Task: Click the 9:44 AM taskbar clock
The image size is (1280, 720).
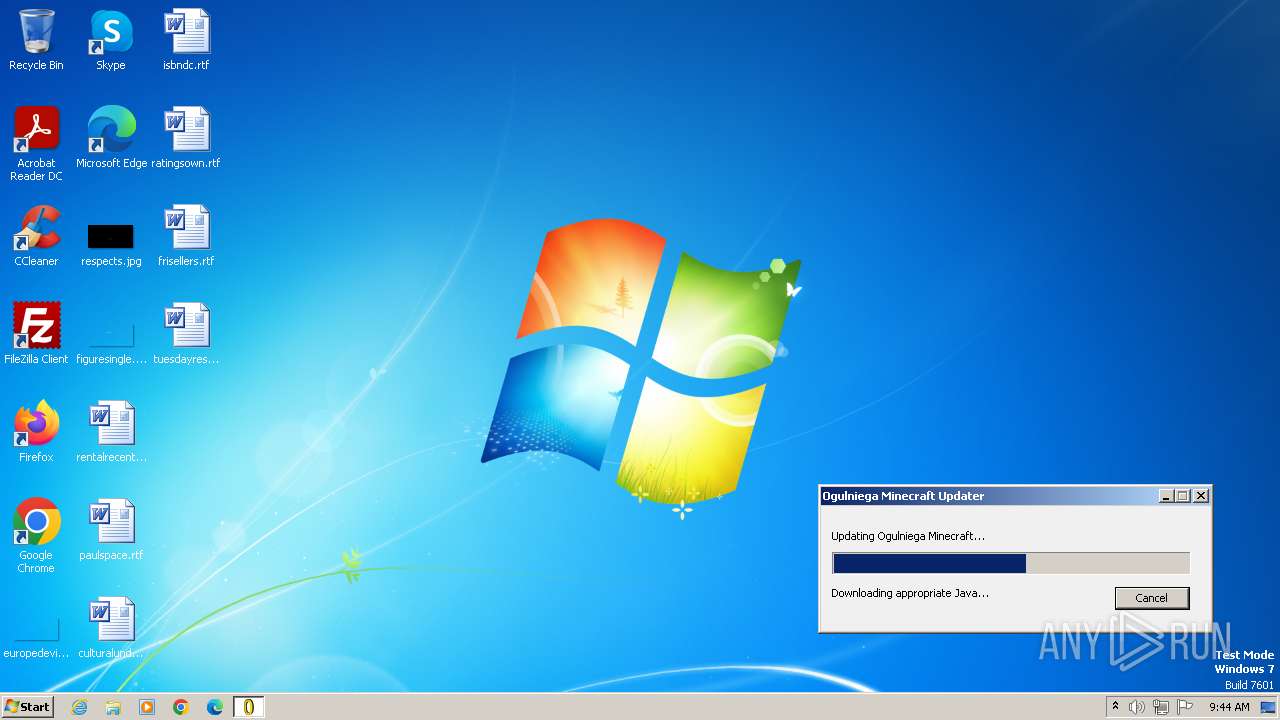Action: point(1229,707)
